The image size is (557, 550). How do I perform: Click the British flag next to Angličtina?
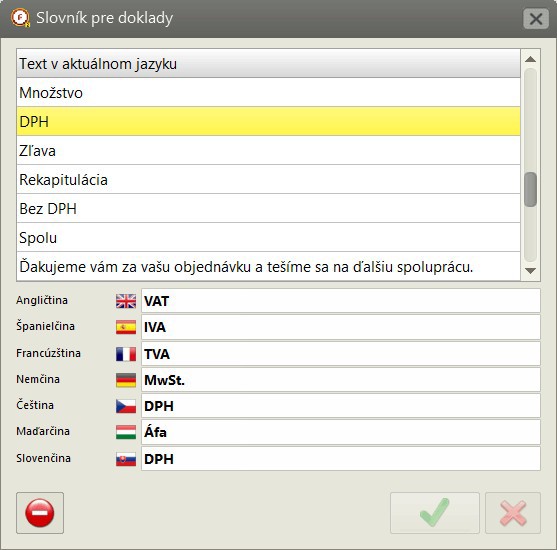(x=126, y=301)
